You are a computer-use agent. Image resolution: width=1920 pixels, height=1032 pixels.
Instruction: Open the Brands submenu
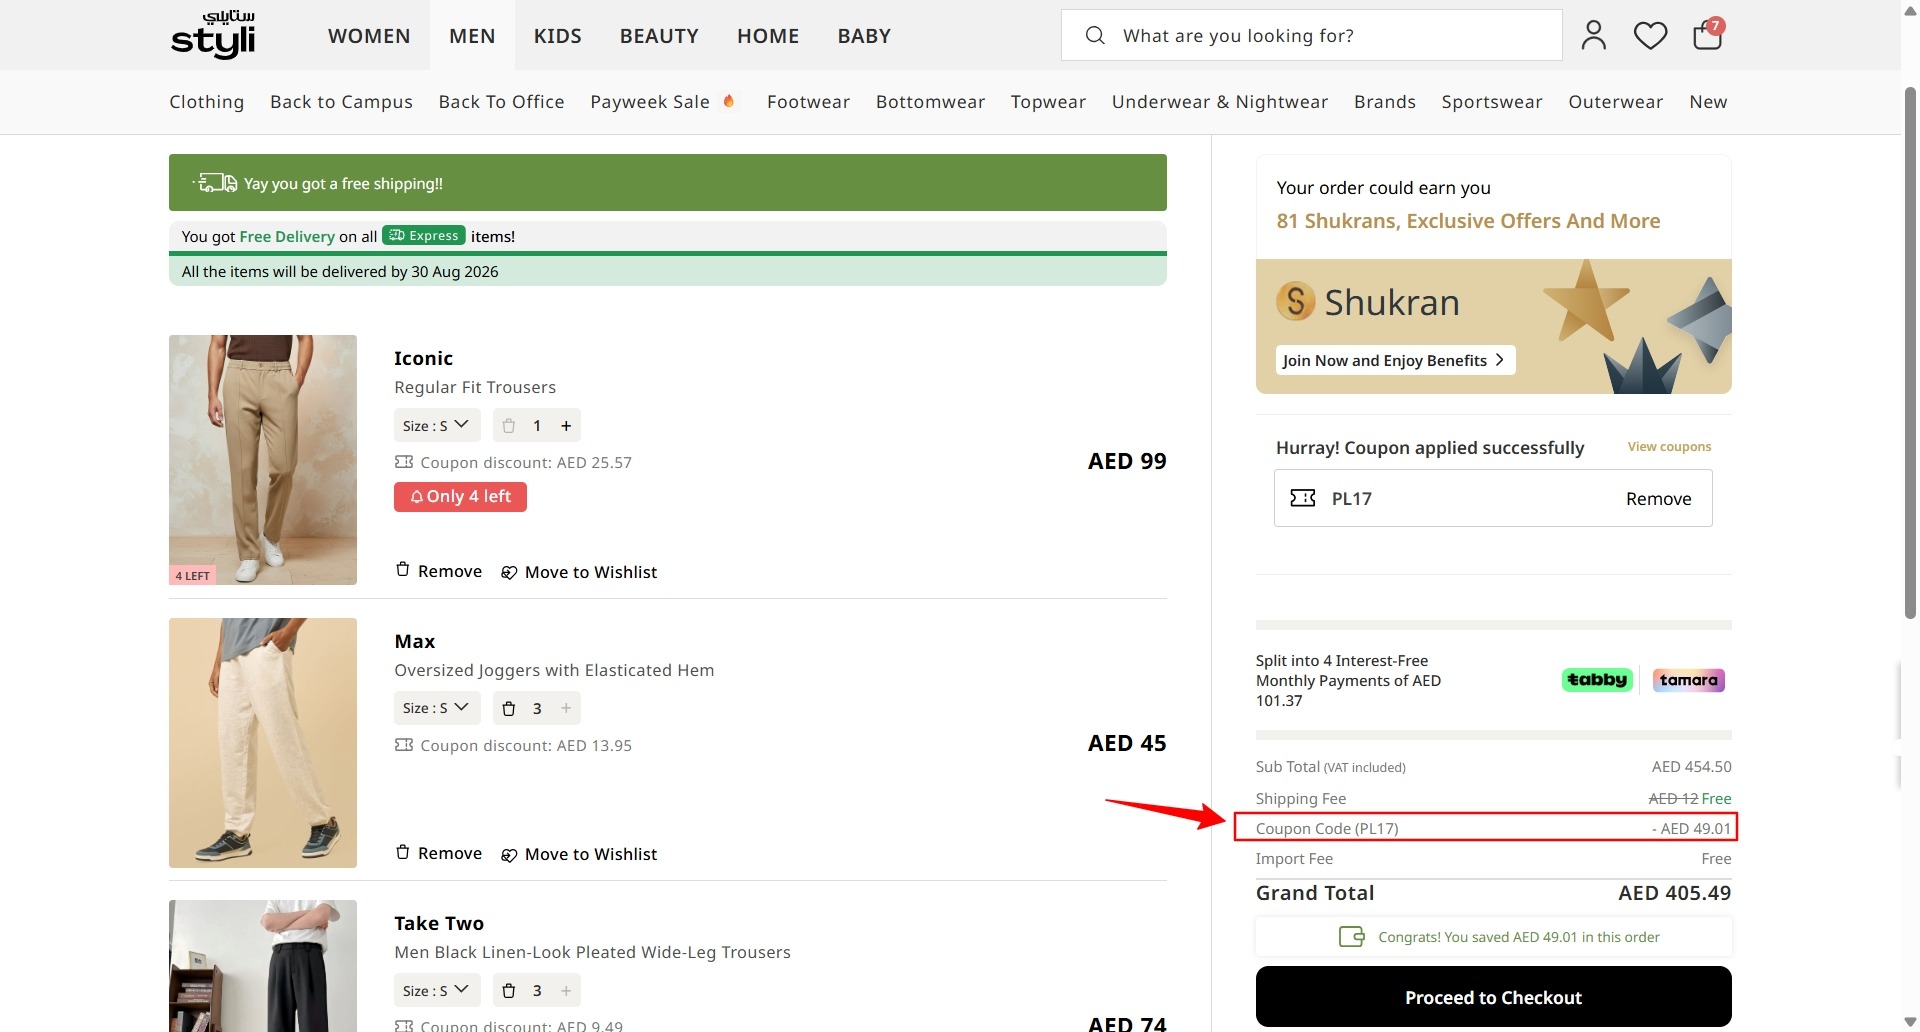pyautogui.click(x=1385, y=102)
